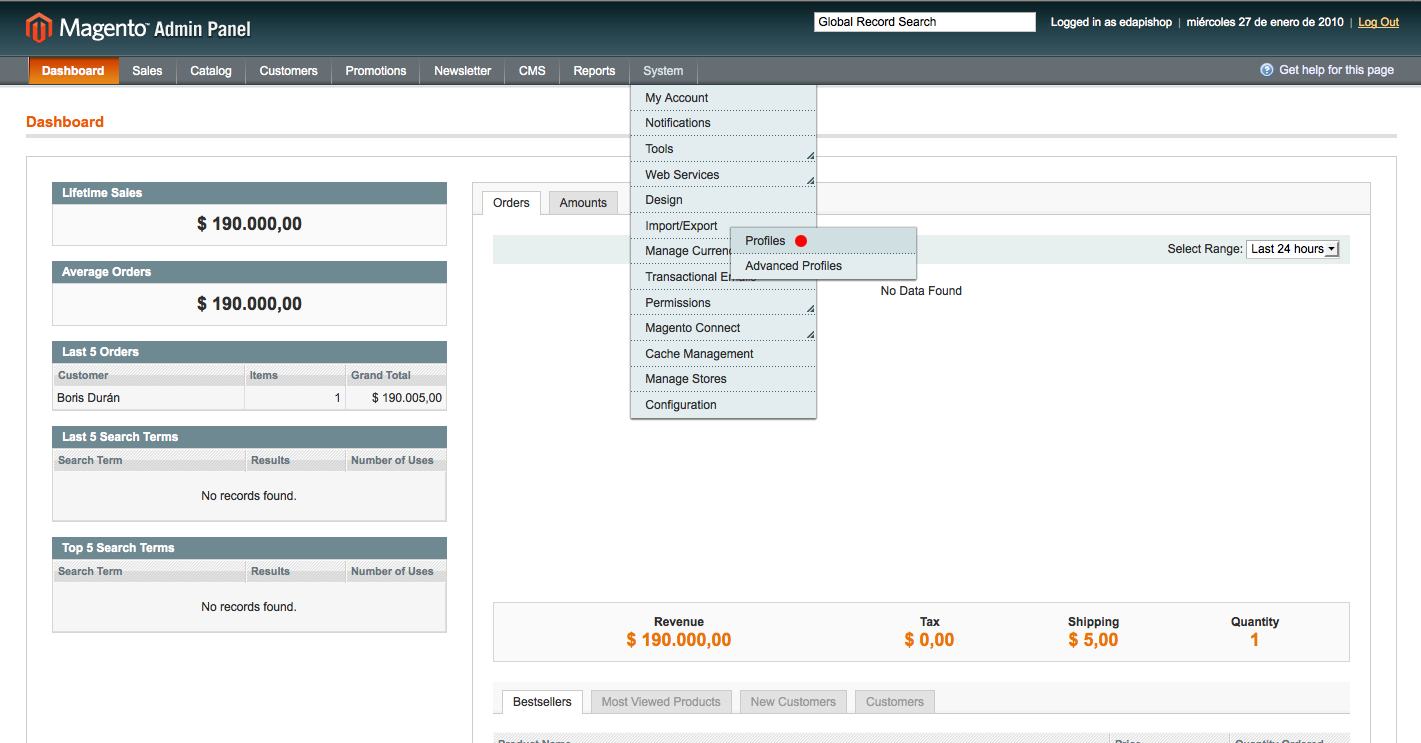Expand the Permissions submenu
This screenshot has width=1421, height=743.
tap(723, 303)
